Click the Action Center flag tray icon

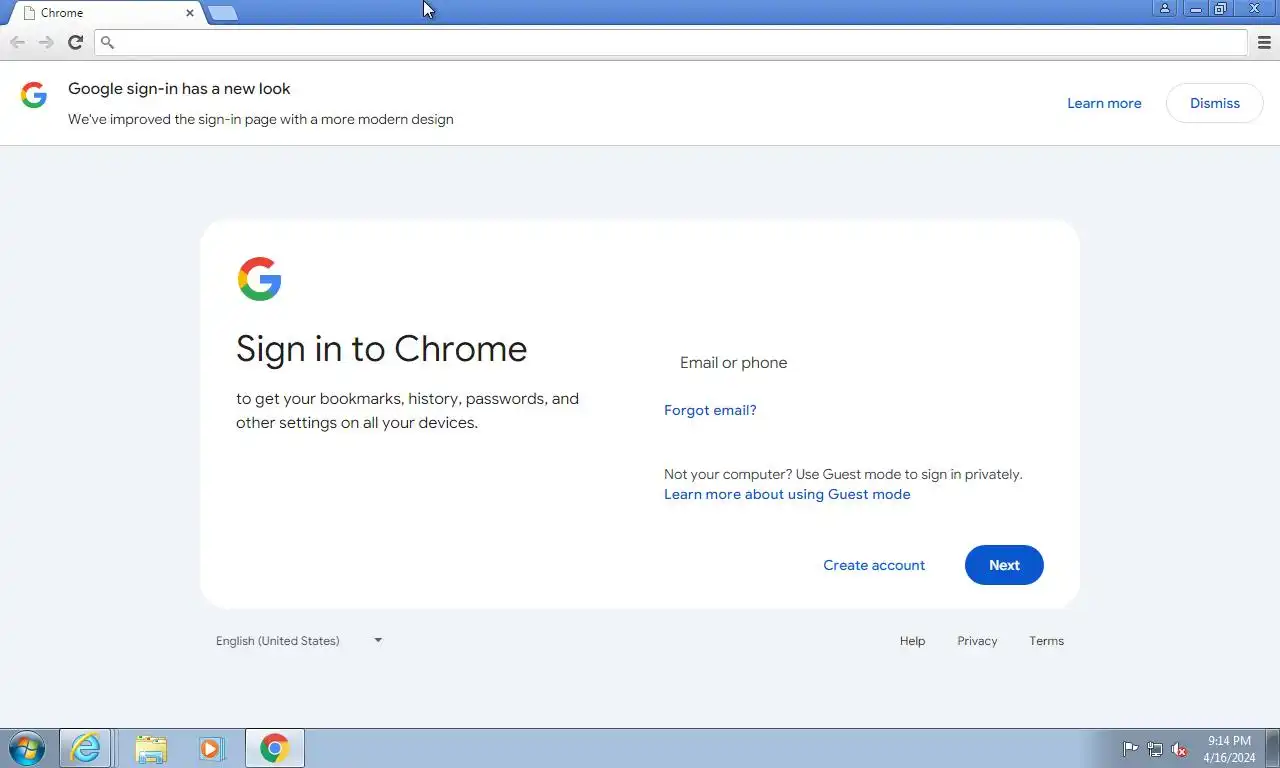[1130, 749]
